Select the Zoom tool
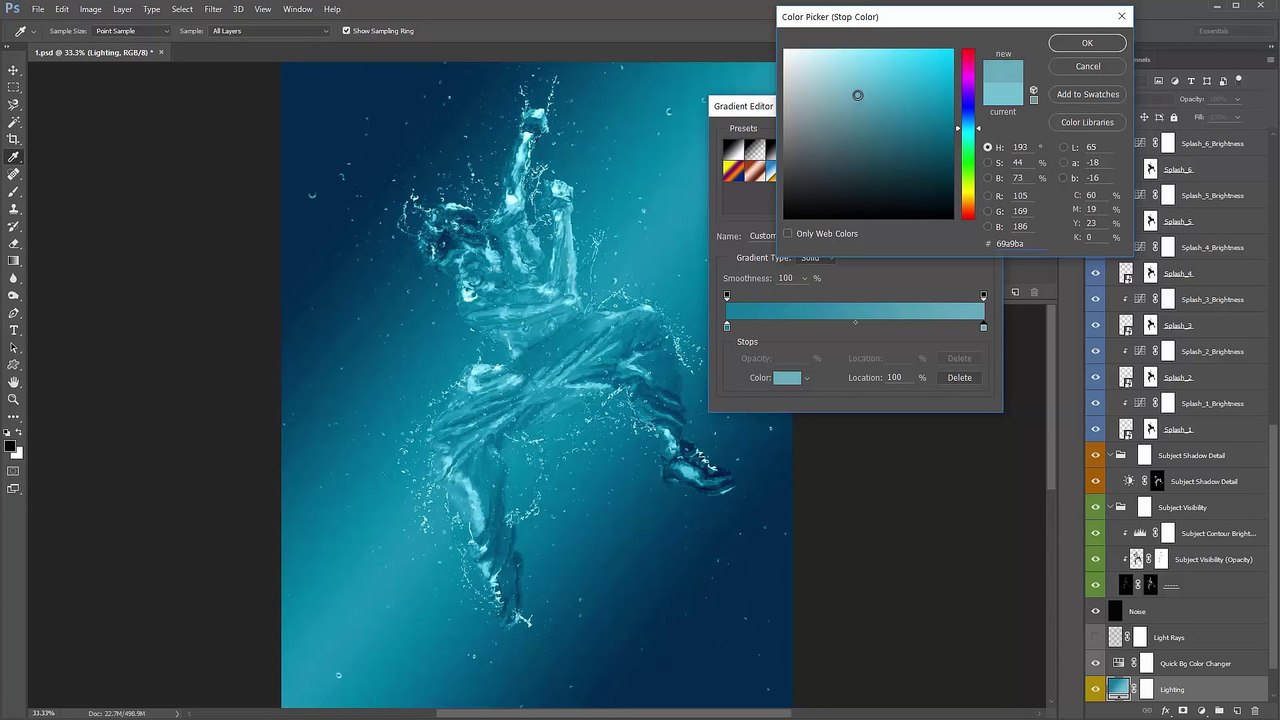Screen dimensions: 1280x720 14,399
